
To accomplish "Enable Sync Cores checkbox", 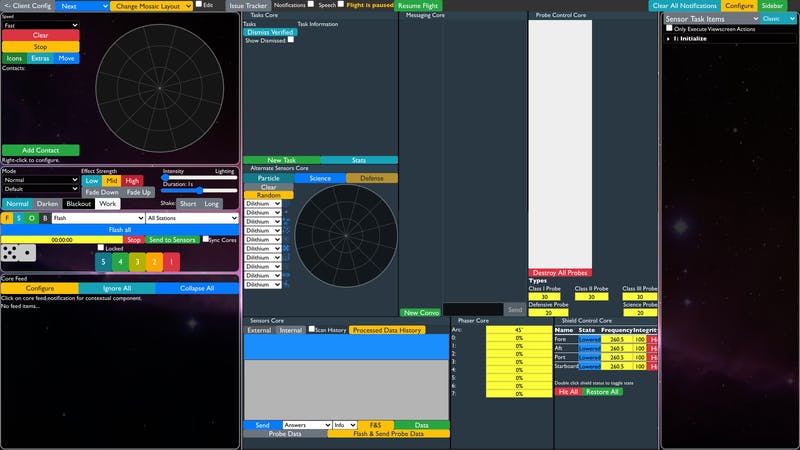I will [206, 238].
